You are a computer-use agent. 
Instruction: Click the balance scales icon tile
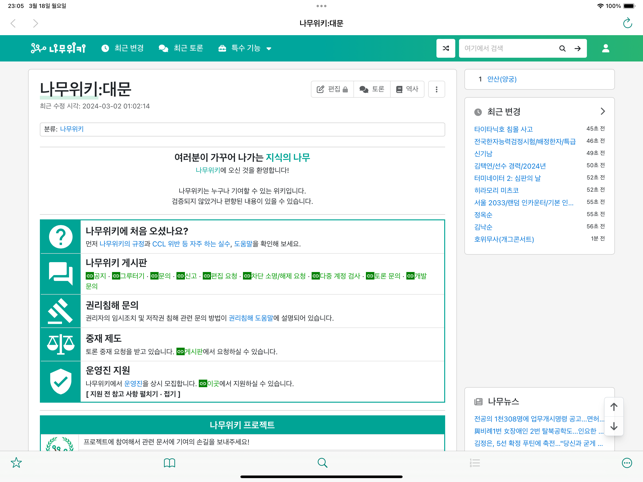click(61, 344)
